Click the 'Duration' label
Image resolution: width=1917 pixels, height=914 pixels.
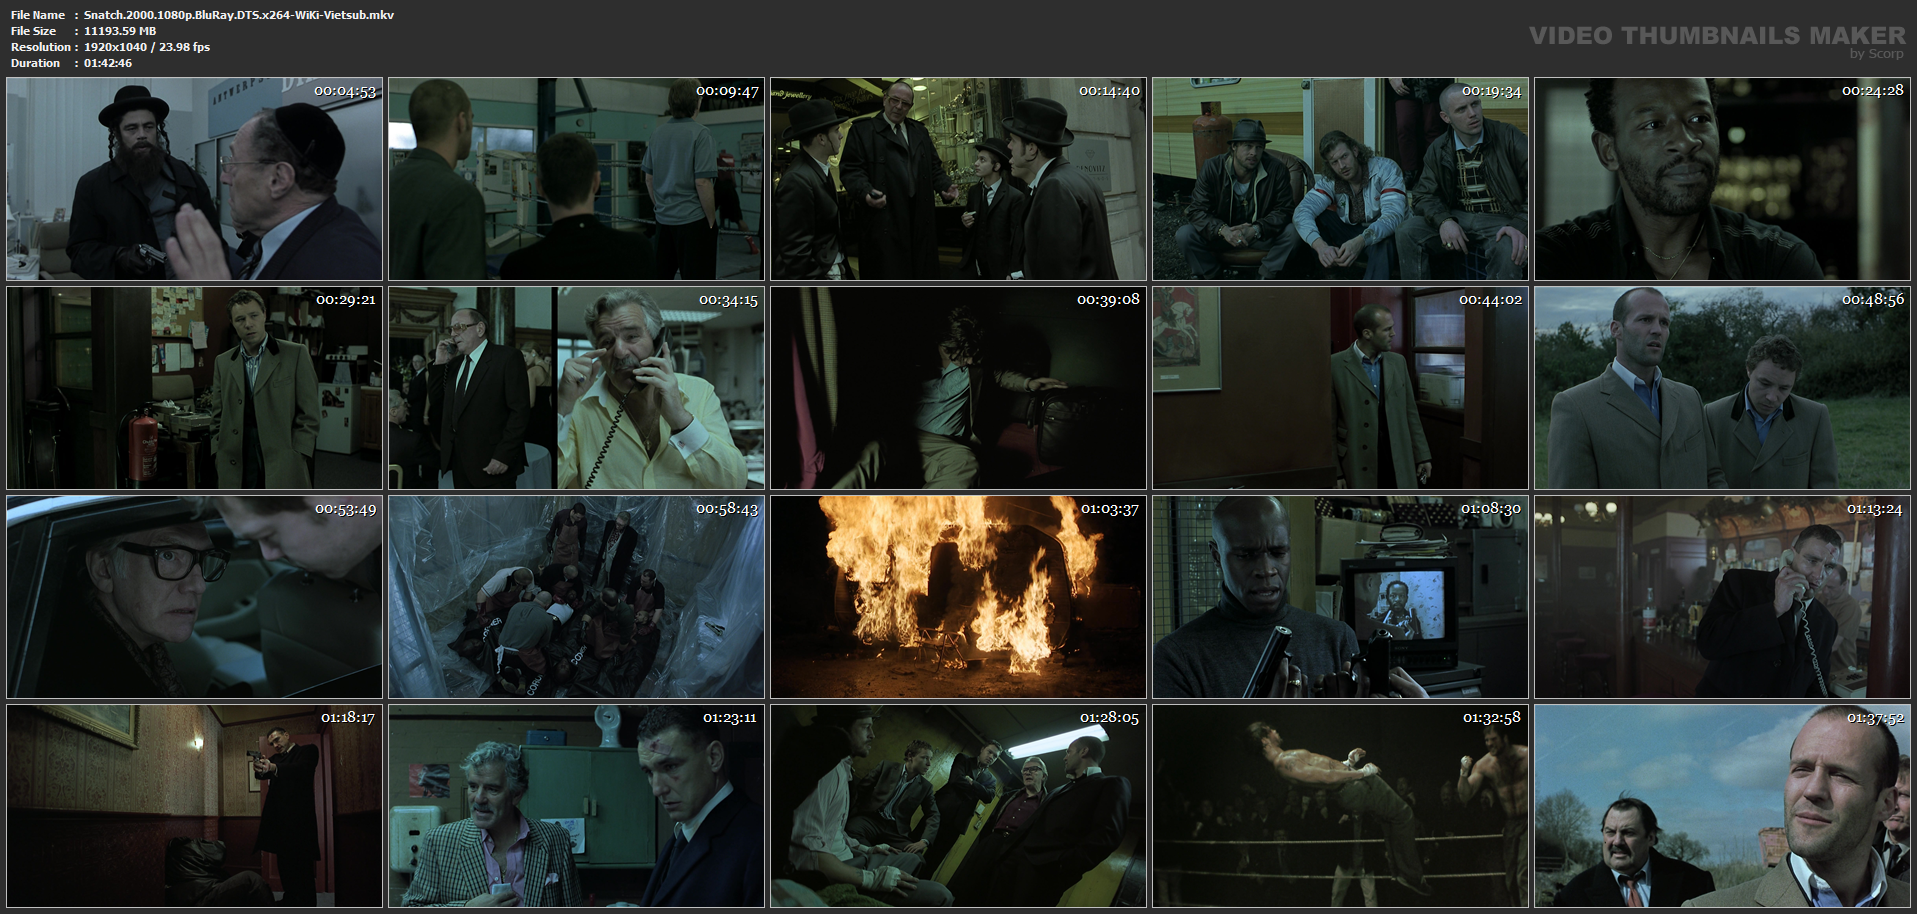[x=36, y=63]
